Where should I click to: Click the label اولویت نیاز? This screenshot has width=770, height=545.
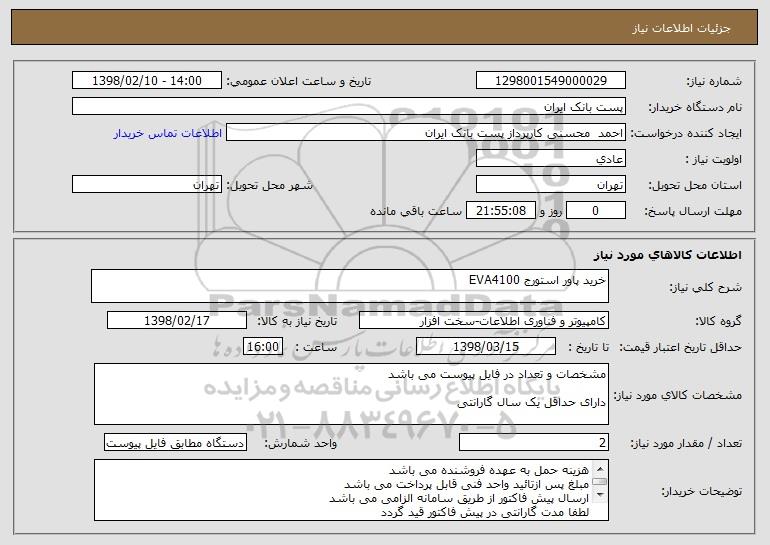(x=714, y=160)
